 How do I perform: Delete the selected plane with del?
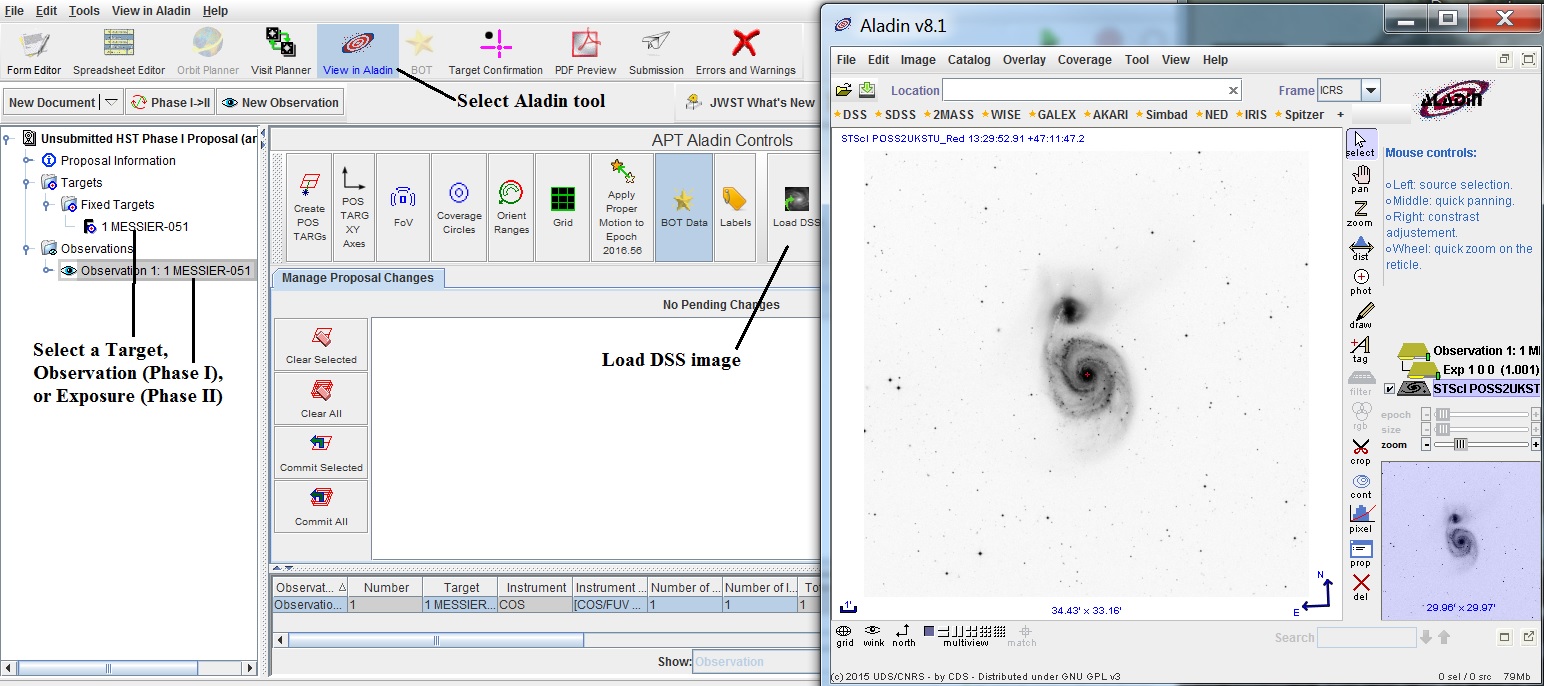point(1360,588)
